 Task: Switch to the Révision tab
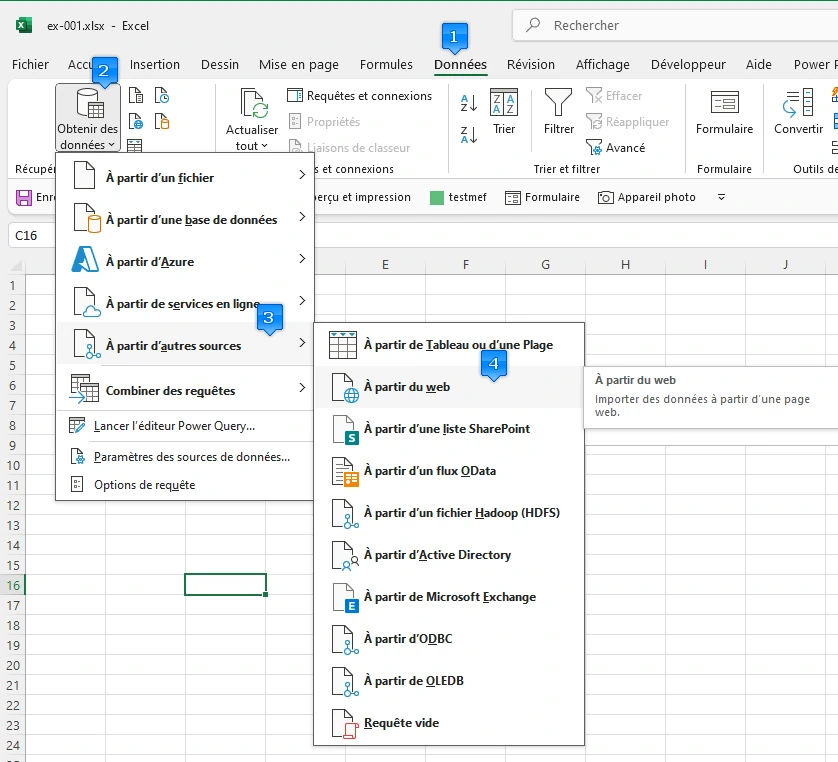[530, 65]
